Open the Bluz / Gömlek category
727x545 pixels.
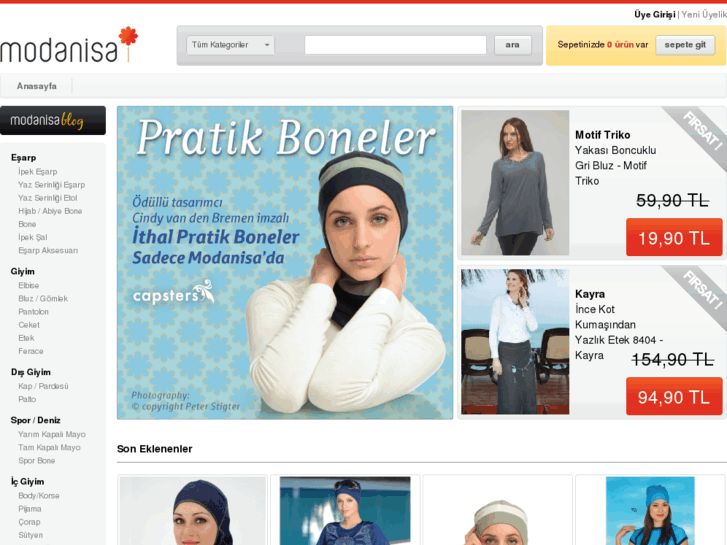pos(43,299)
